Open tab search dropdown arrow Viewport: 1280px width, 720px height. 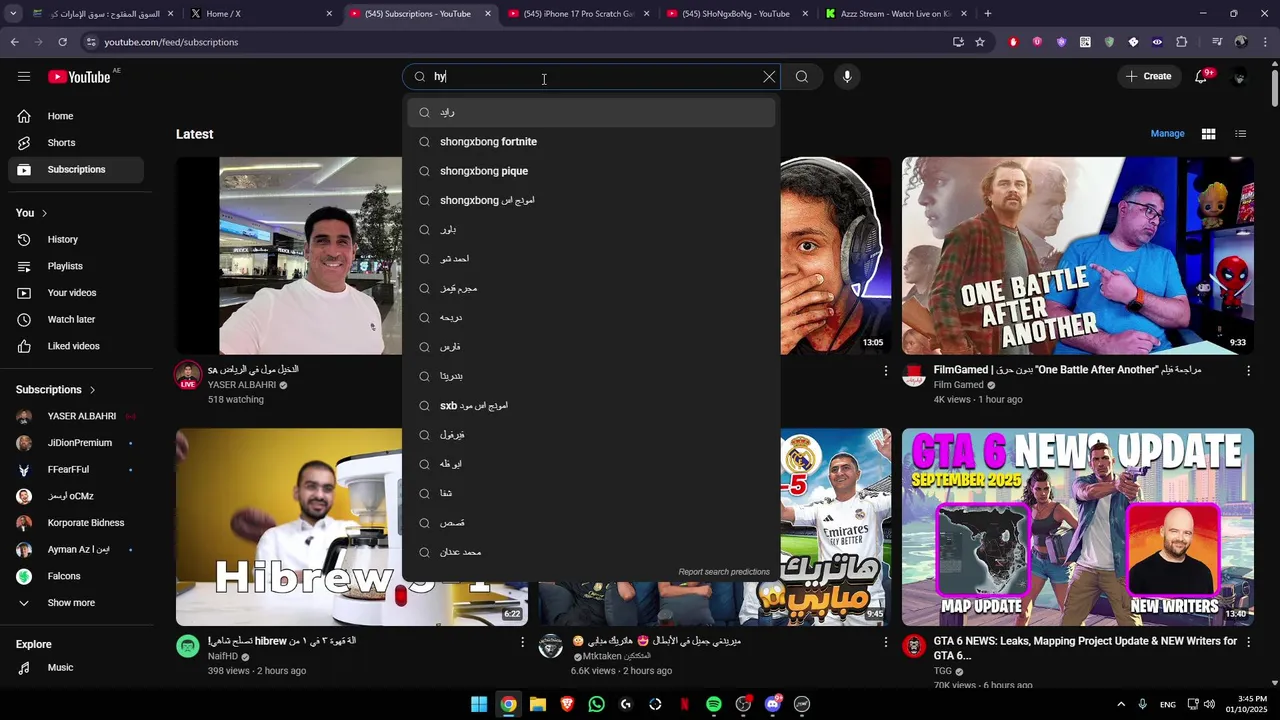pyautogui.click(x=13, y=14)
